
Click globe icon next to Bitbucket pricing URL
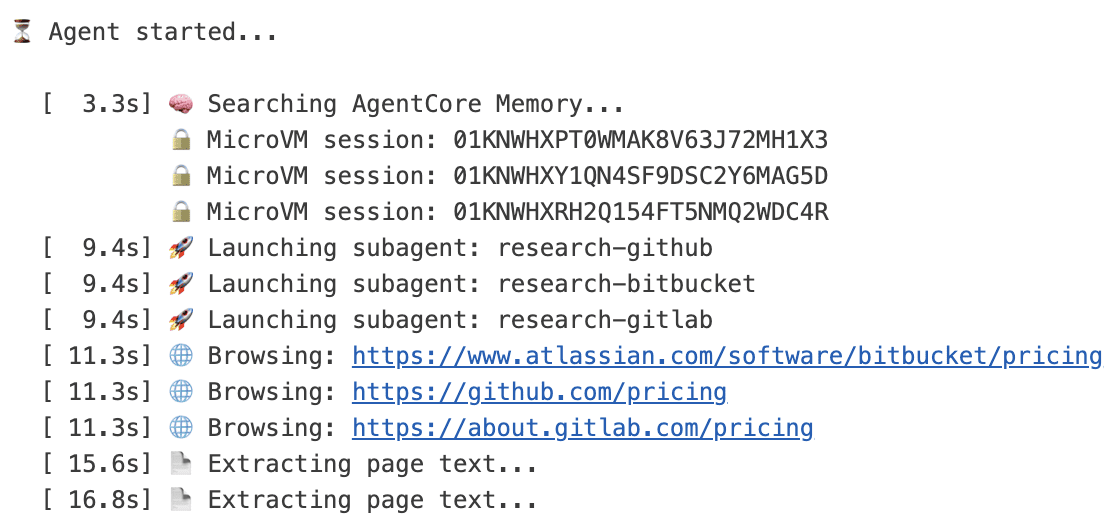tap(181, 356)
